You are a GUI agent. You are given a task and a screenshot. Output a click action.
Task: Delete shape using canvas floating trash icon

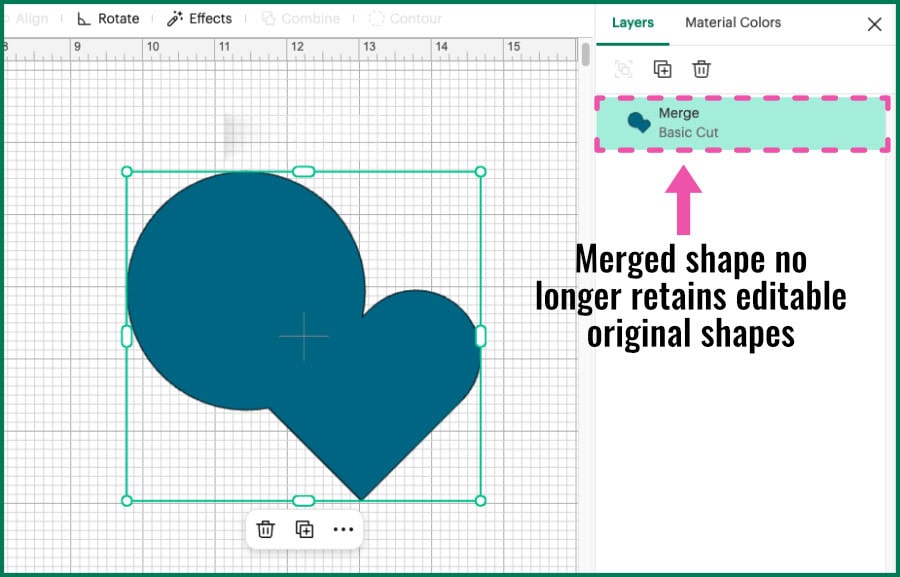click(265, 529)
